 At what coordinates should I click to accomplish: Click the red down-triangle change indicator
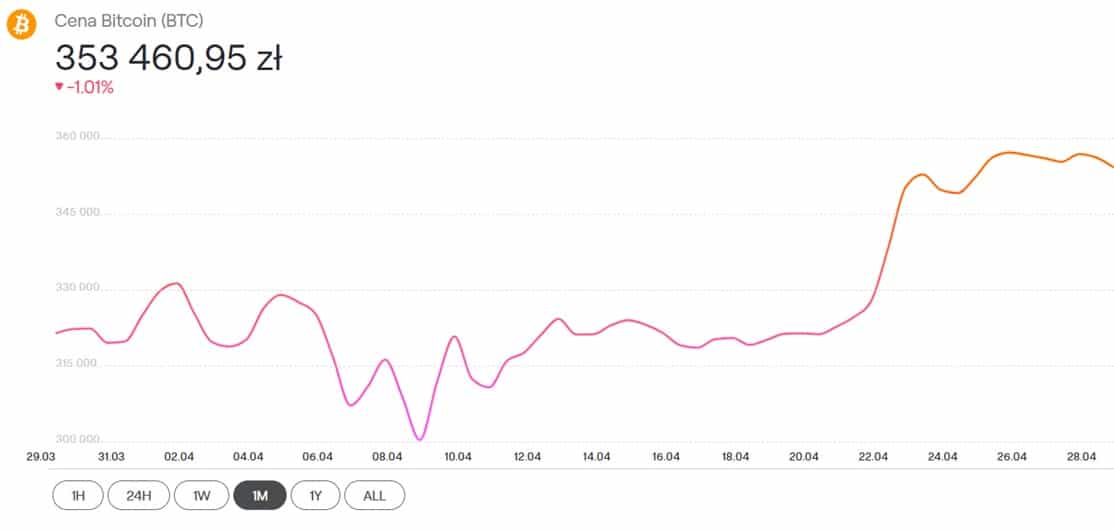(59, 87)
